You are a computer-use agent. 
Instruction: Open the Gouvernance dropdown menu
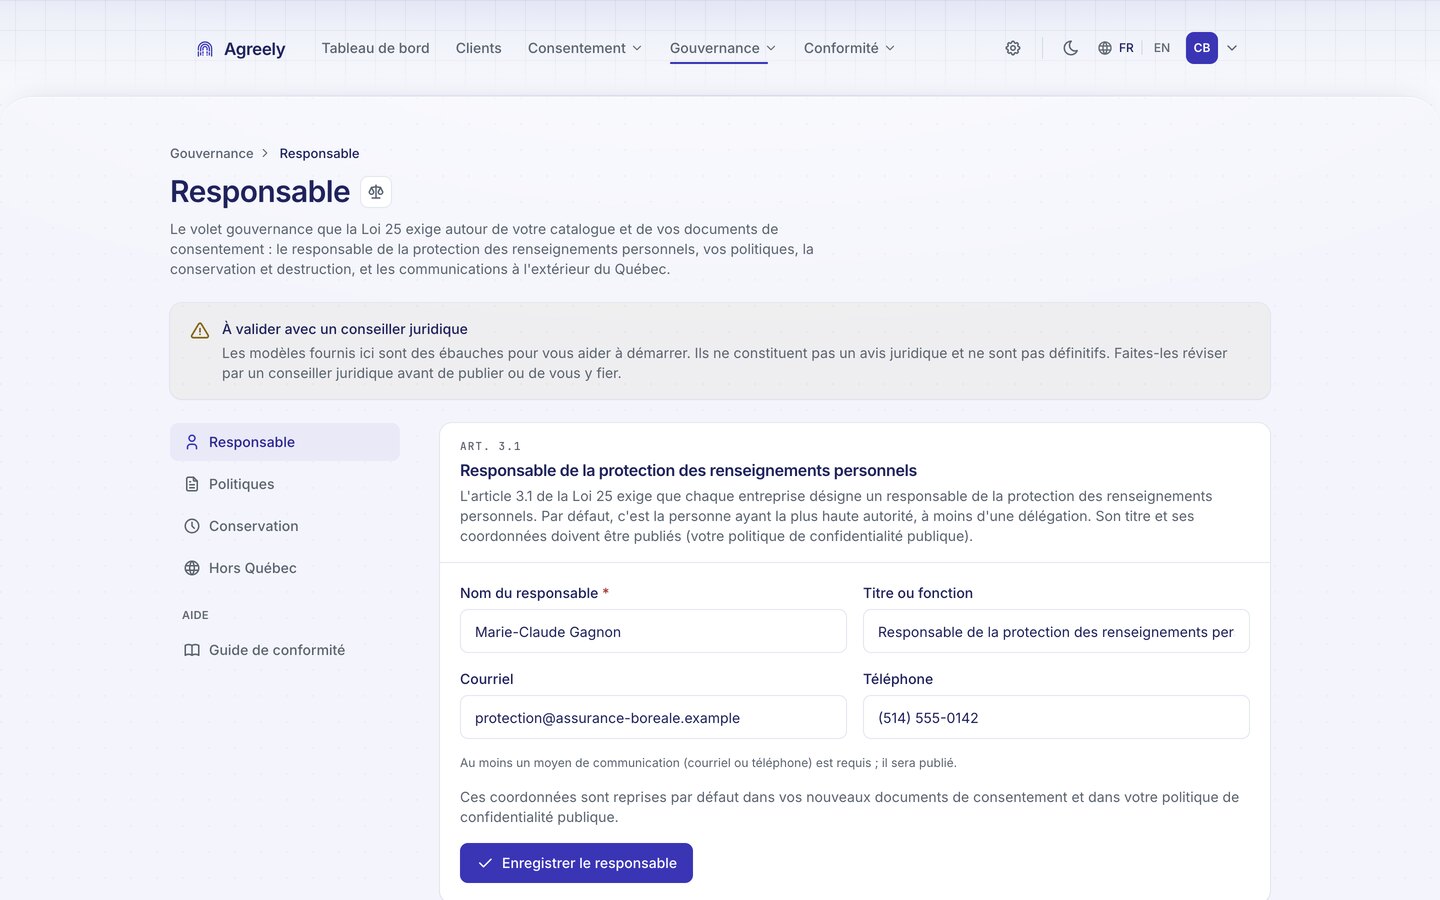[723, 48]
